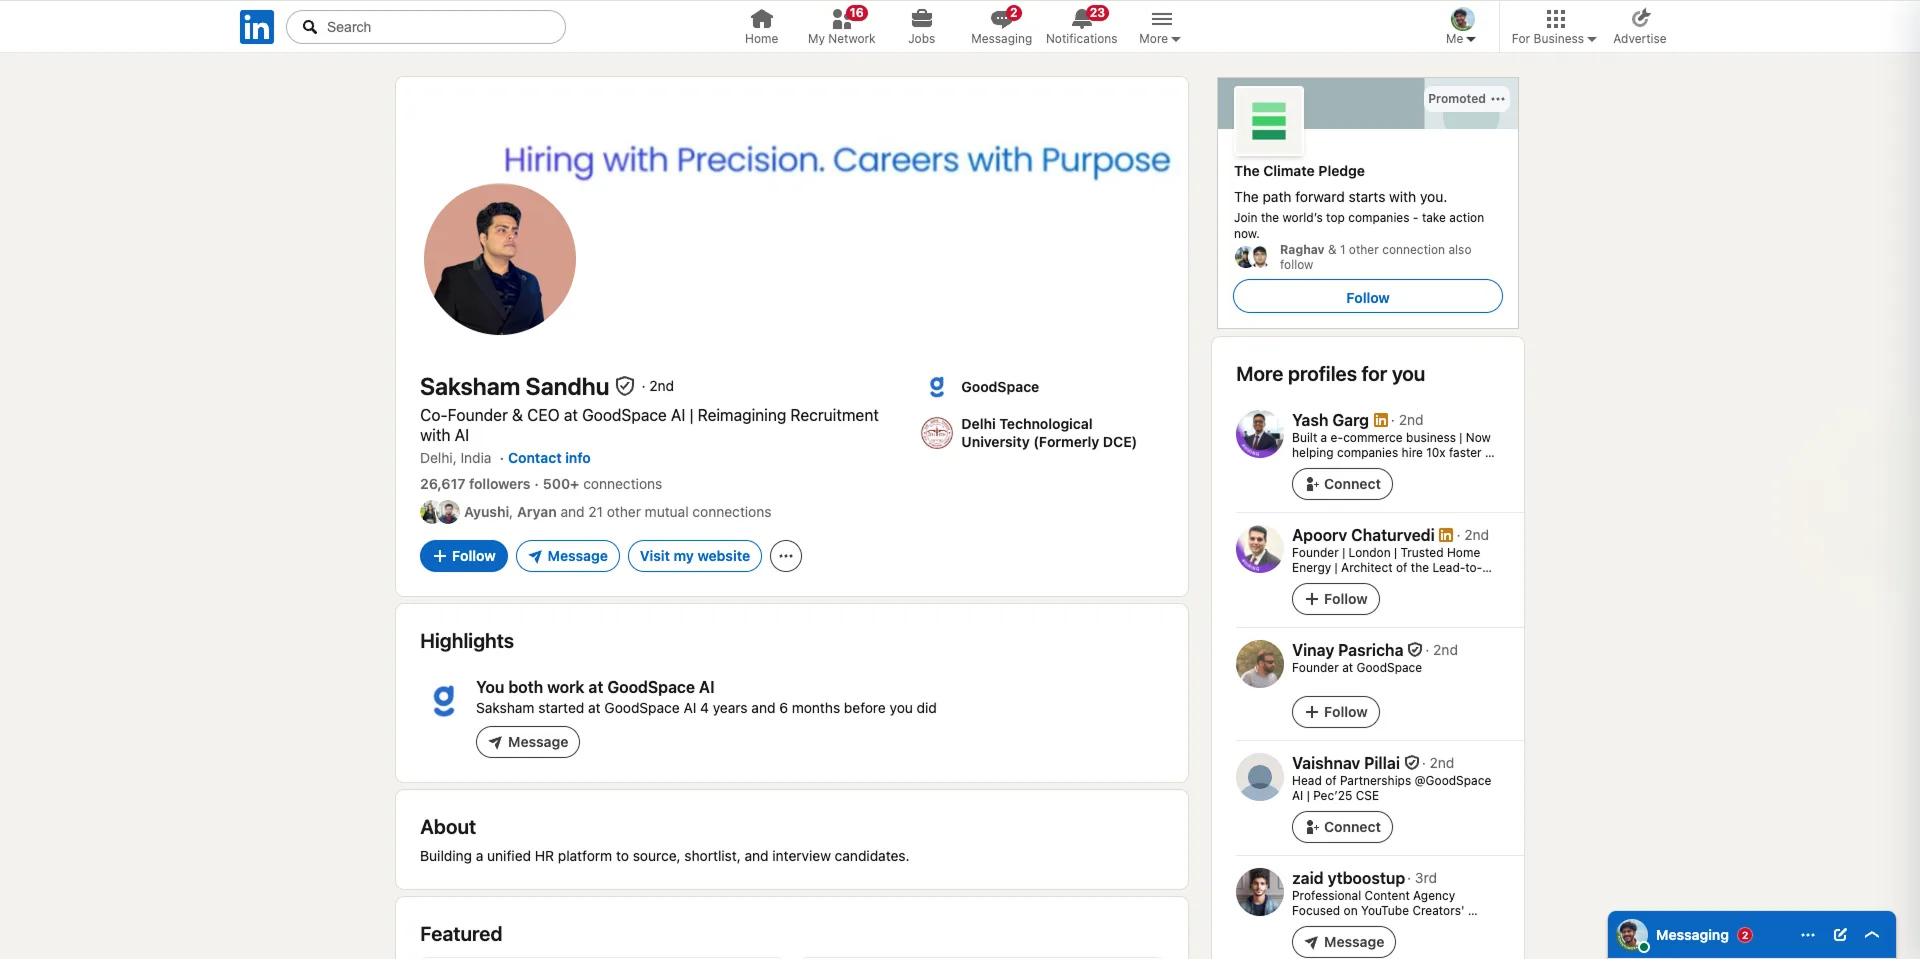Screen dimensions: 1920x959
Task: Open the Me profile dropdown
Action: (x=1461, y=27)
